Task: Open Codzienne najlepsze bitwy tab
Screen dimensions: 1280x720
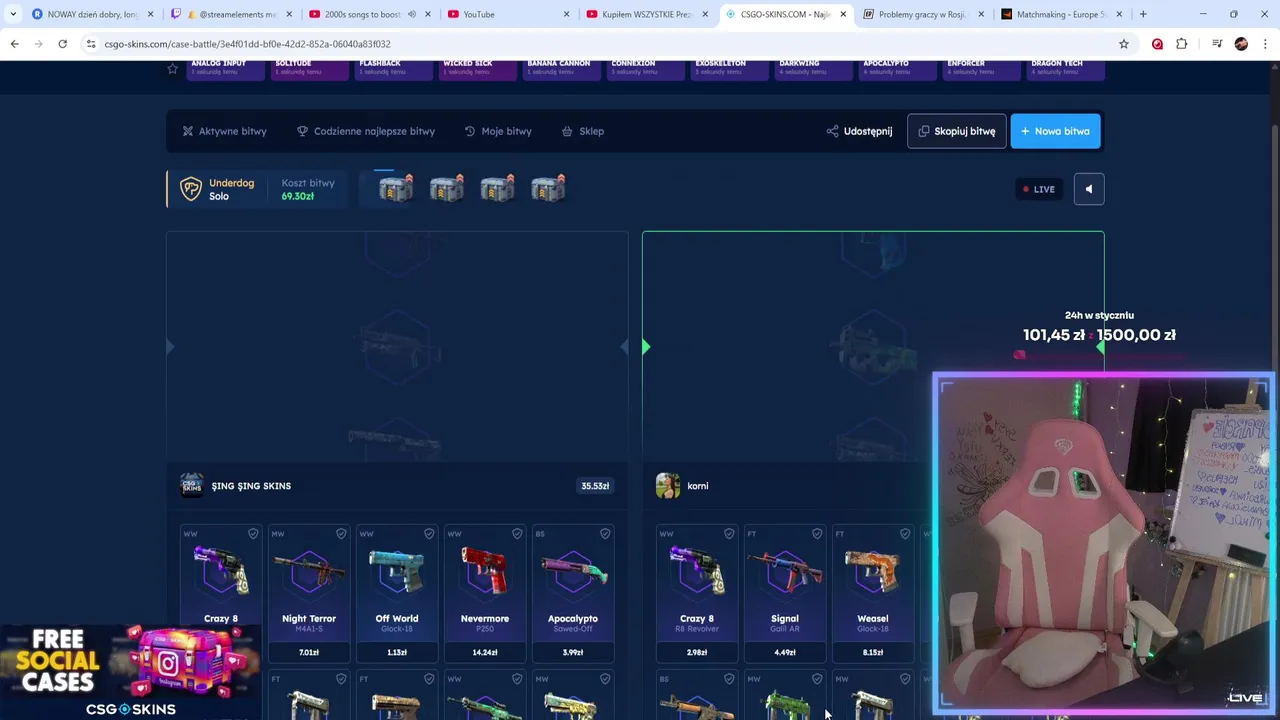Action: [366, 131]
